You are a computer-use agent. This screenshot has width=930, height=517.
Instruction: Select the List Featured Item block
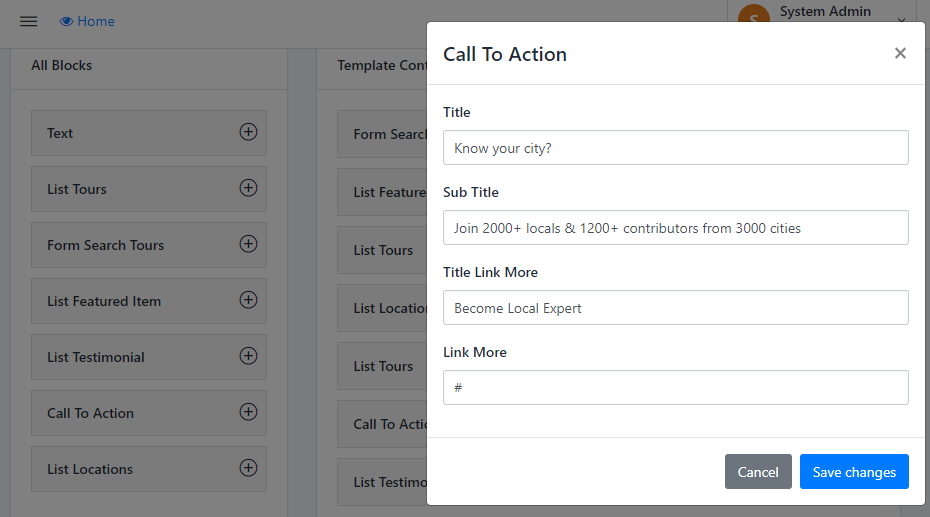(x=104, y=301)
